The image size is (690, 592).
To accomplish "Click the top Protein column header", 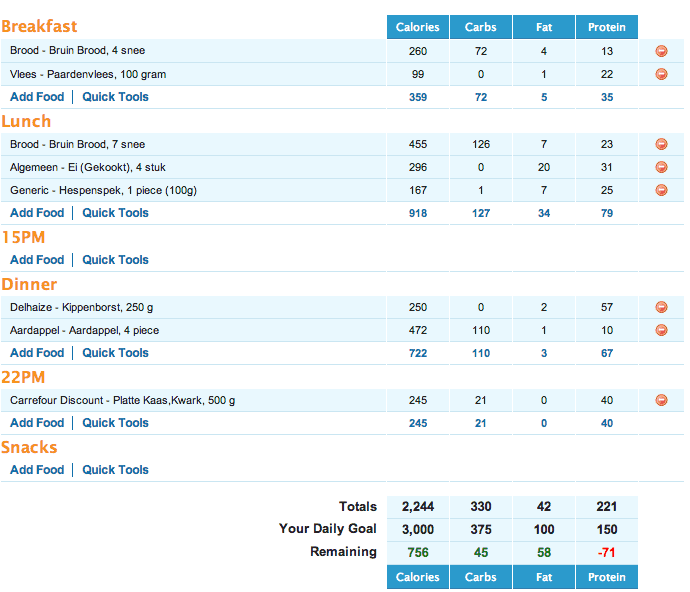I will pyautogui.click(x=606, y=27).
